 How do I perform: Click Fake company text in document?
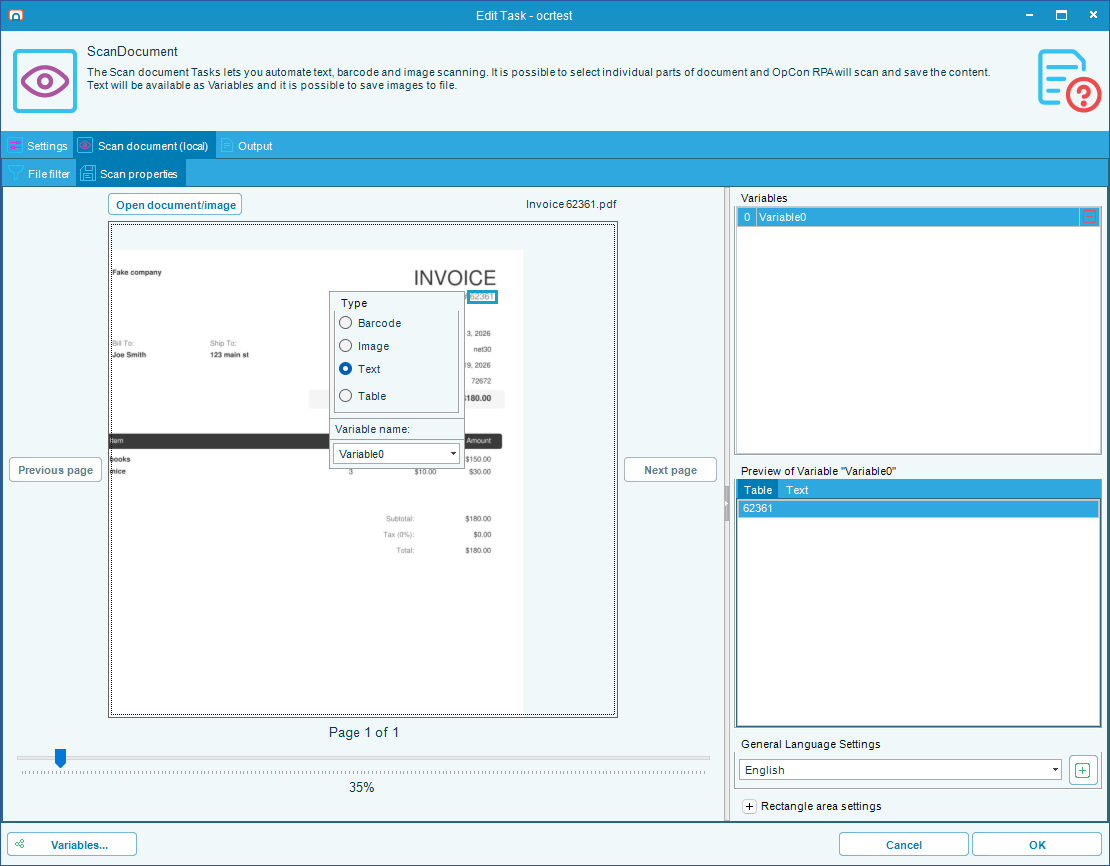[137, 273]
